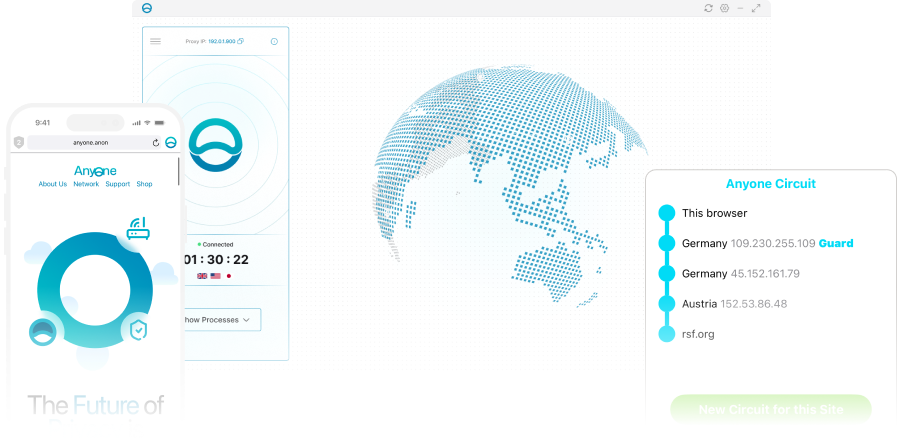Screen dimensions: 897x438
Task: Expand the Show Processes dropdown
Action: click(222, 320)
